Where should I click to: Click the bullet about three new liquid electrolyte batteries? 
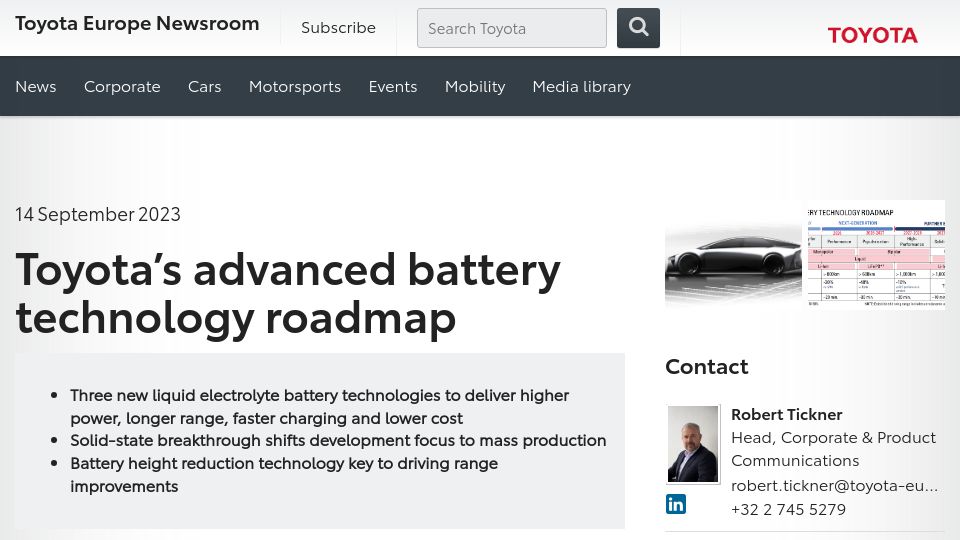click(319, 407)
